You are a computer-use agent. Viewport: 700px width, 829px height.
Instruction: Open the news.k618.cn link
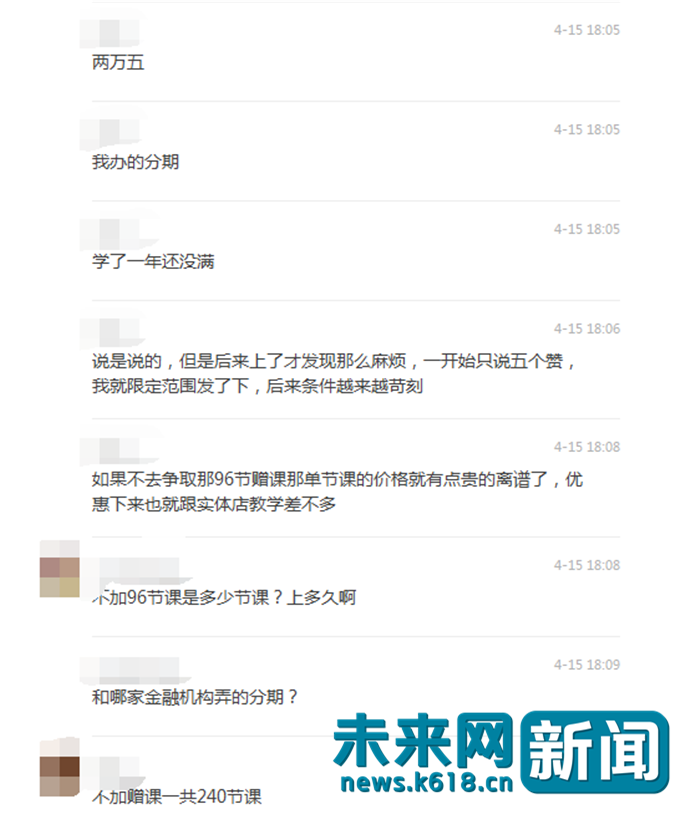427,782
